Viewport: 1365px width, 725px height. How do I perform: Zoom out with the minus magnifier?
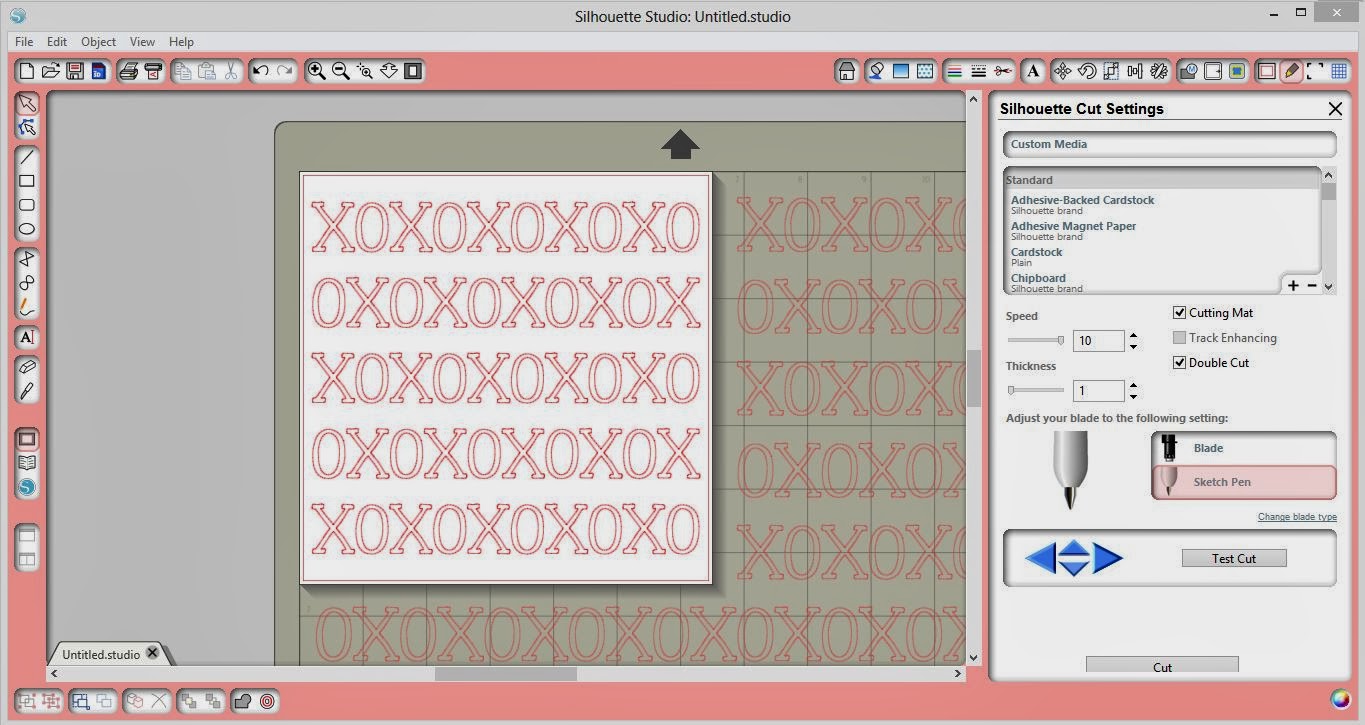click(340, 71)
